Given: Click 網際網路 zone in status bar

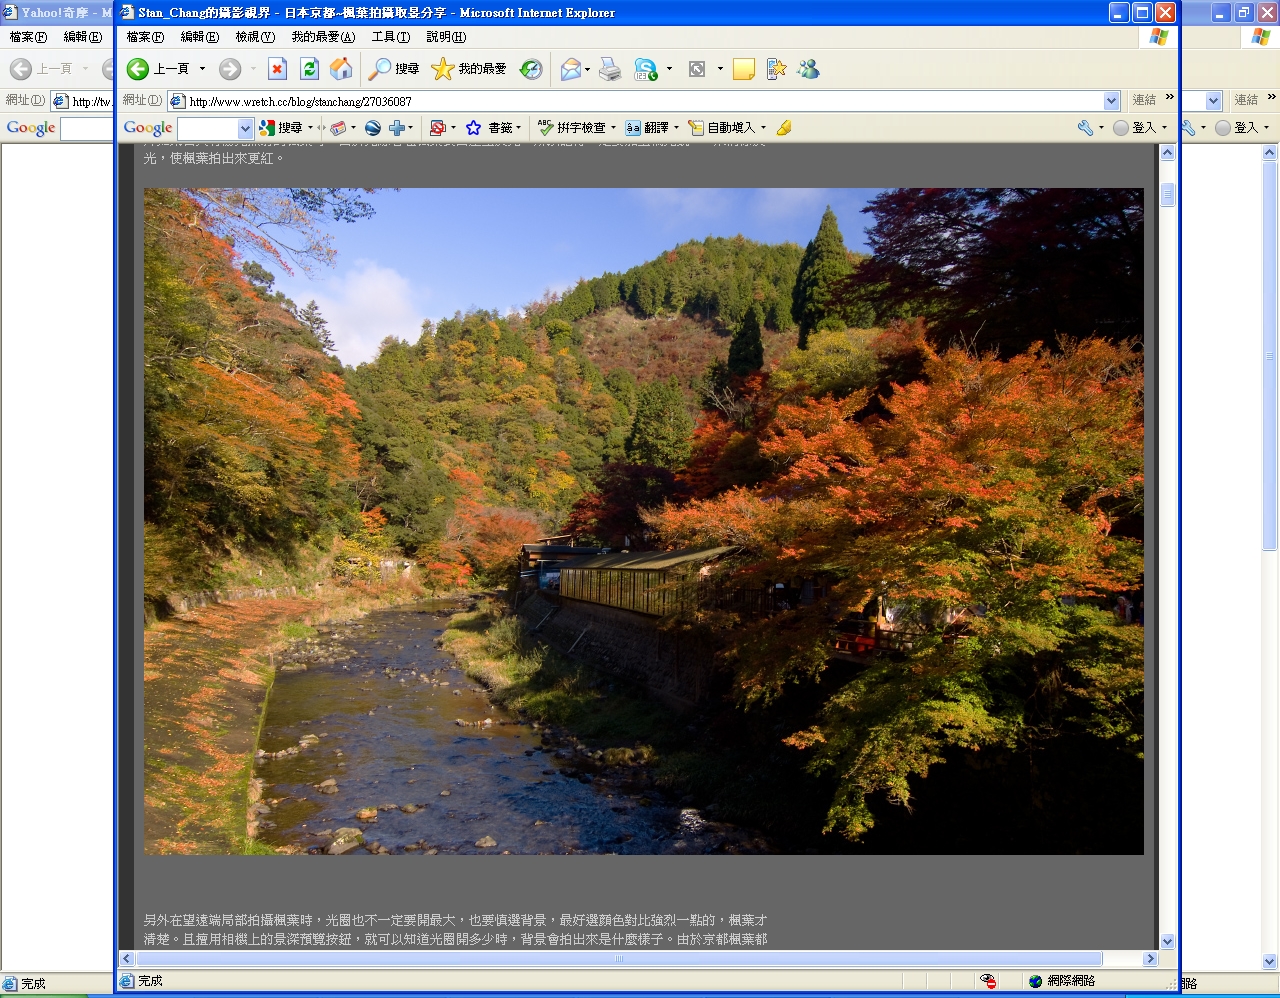Looking at the screenshot, I should [x=1062, y=981].
